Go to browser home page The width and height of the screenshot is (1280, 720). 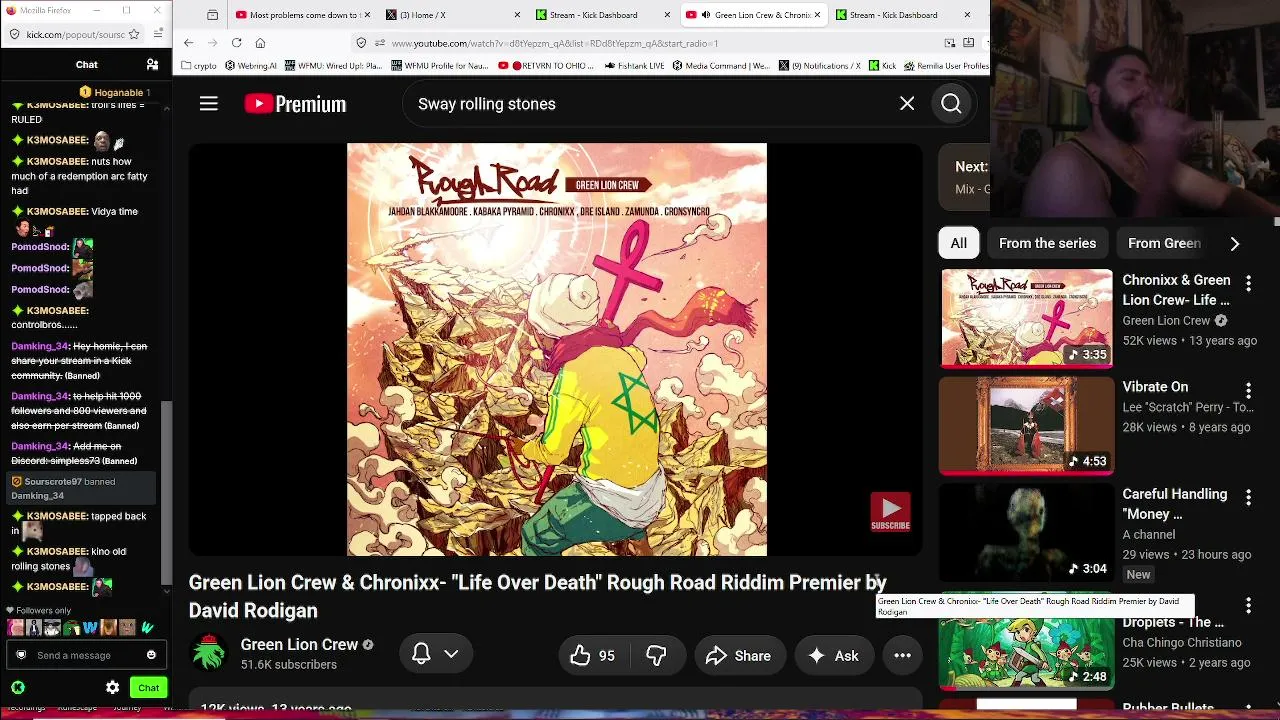260,43
